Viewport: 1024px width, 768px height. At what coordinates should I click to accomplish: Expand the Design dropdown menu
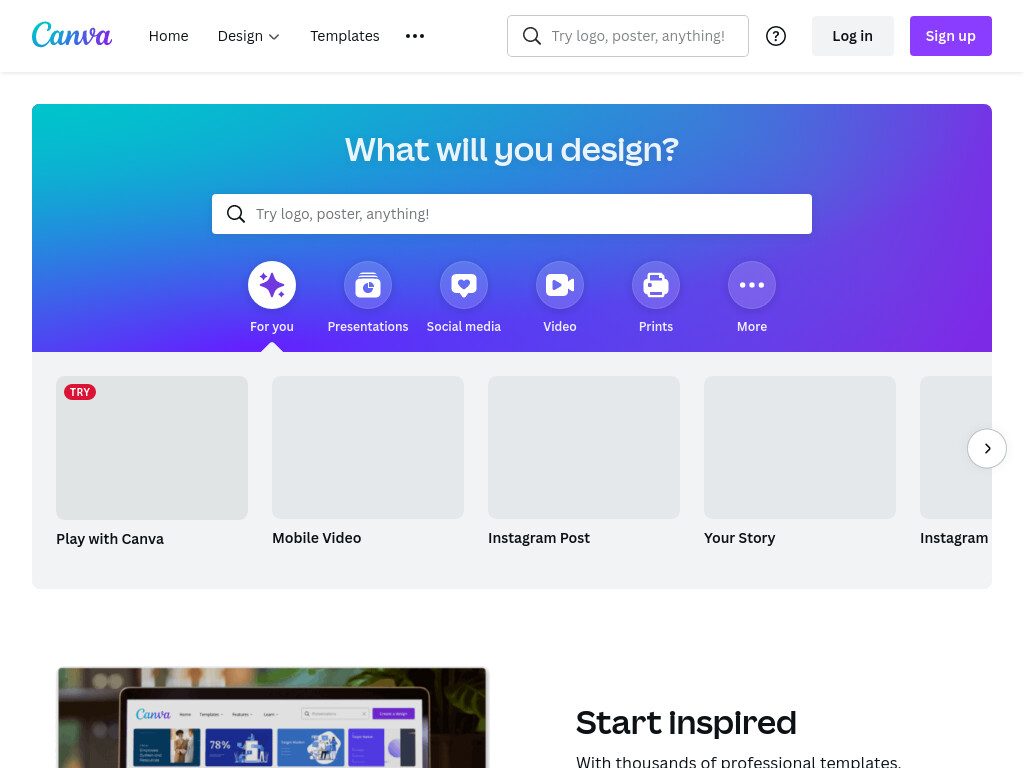click(x=248, y=36)
